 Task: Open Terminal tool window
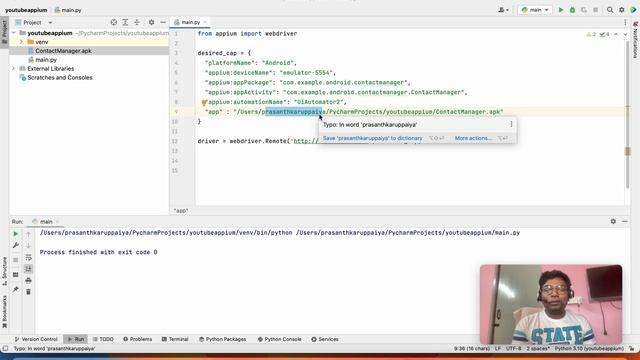[x=175, y=339]
